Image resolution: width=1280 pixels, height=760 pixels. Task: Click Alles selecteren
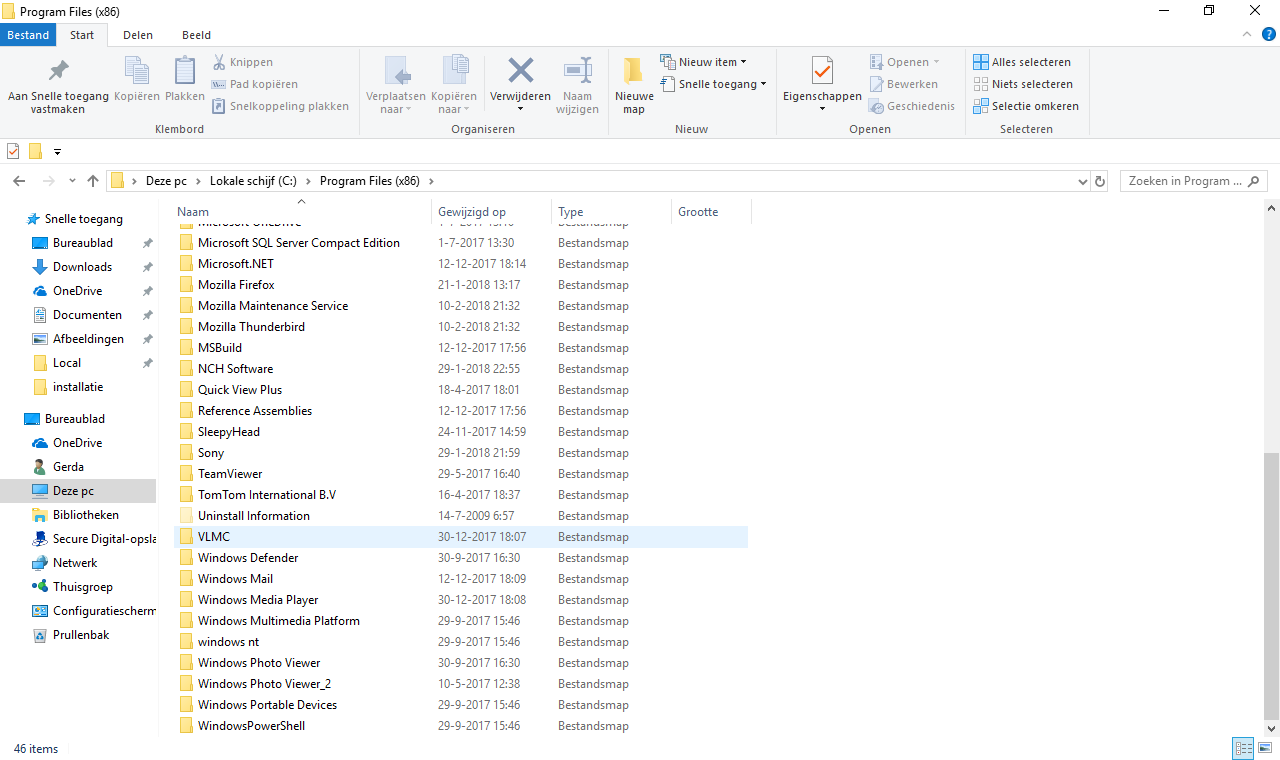[x=1021, y=62]
